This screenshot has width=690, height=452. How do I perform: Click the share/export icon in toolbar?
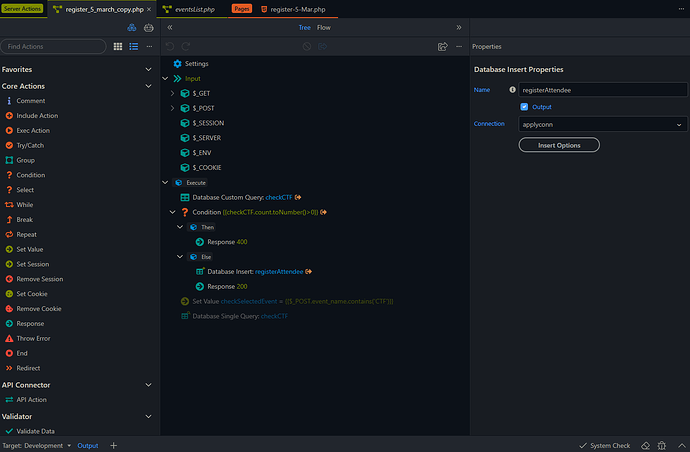coord(443,46)
